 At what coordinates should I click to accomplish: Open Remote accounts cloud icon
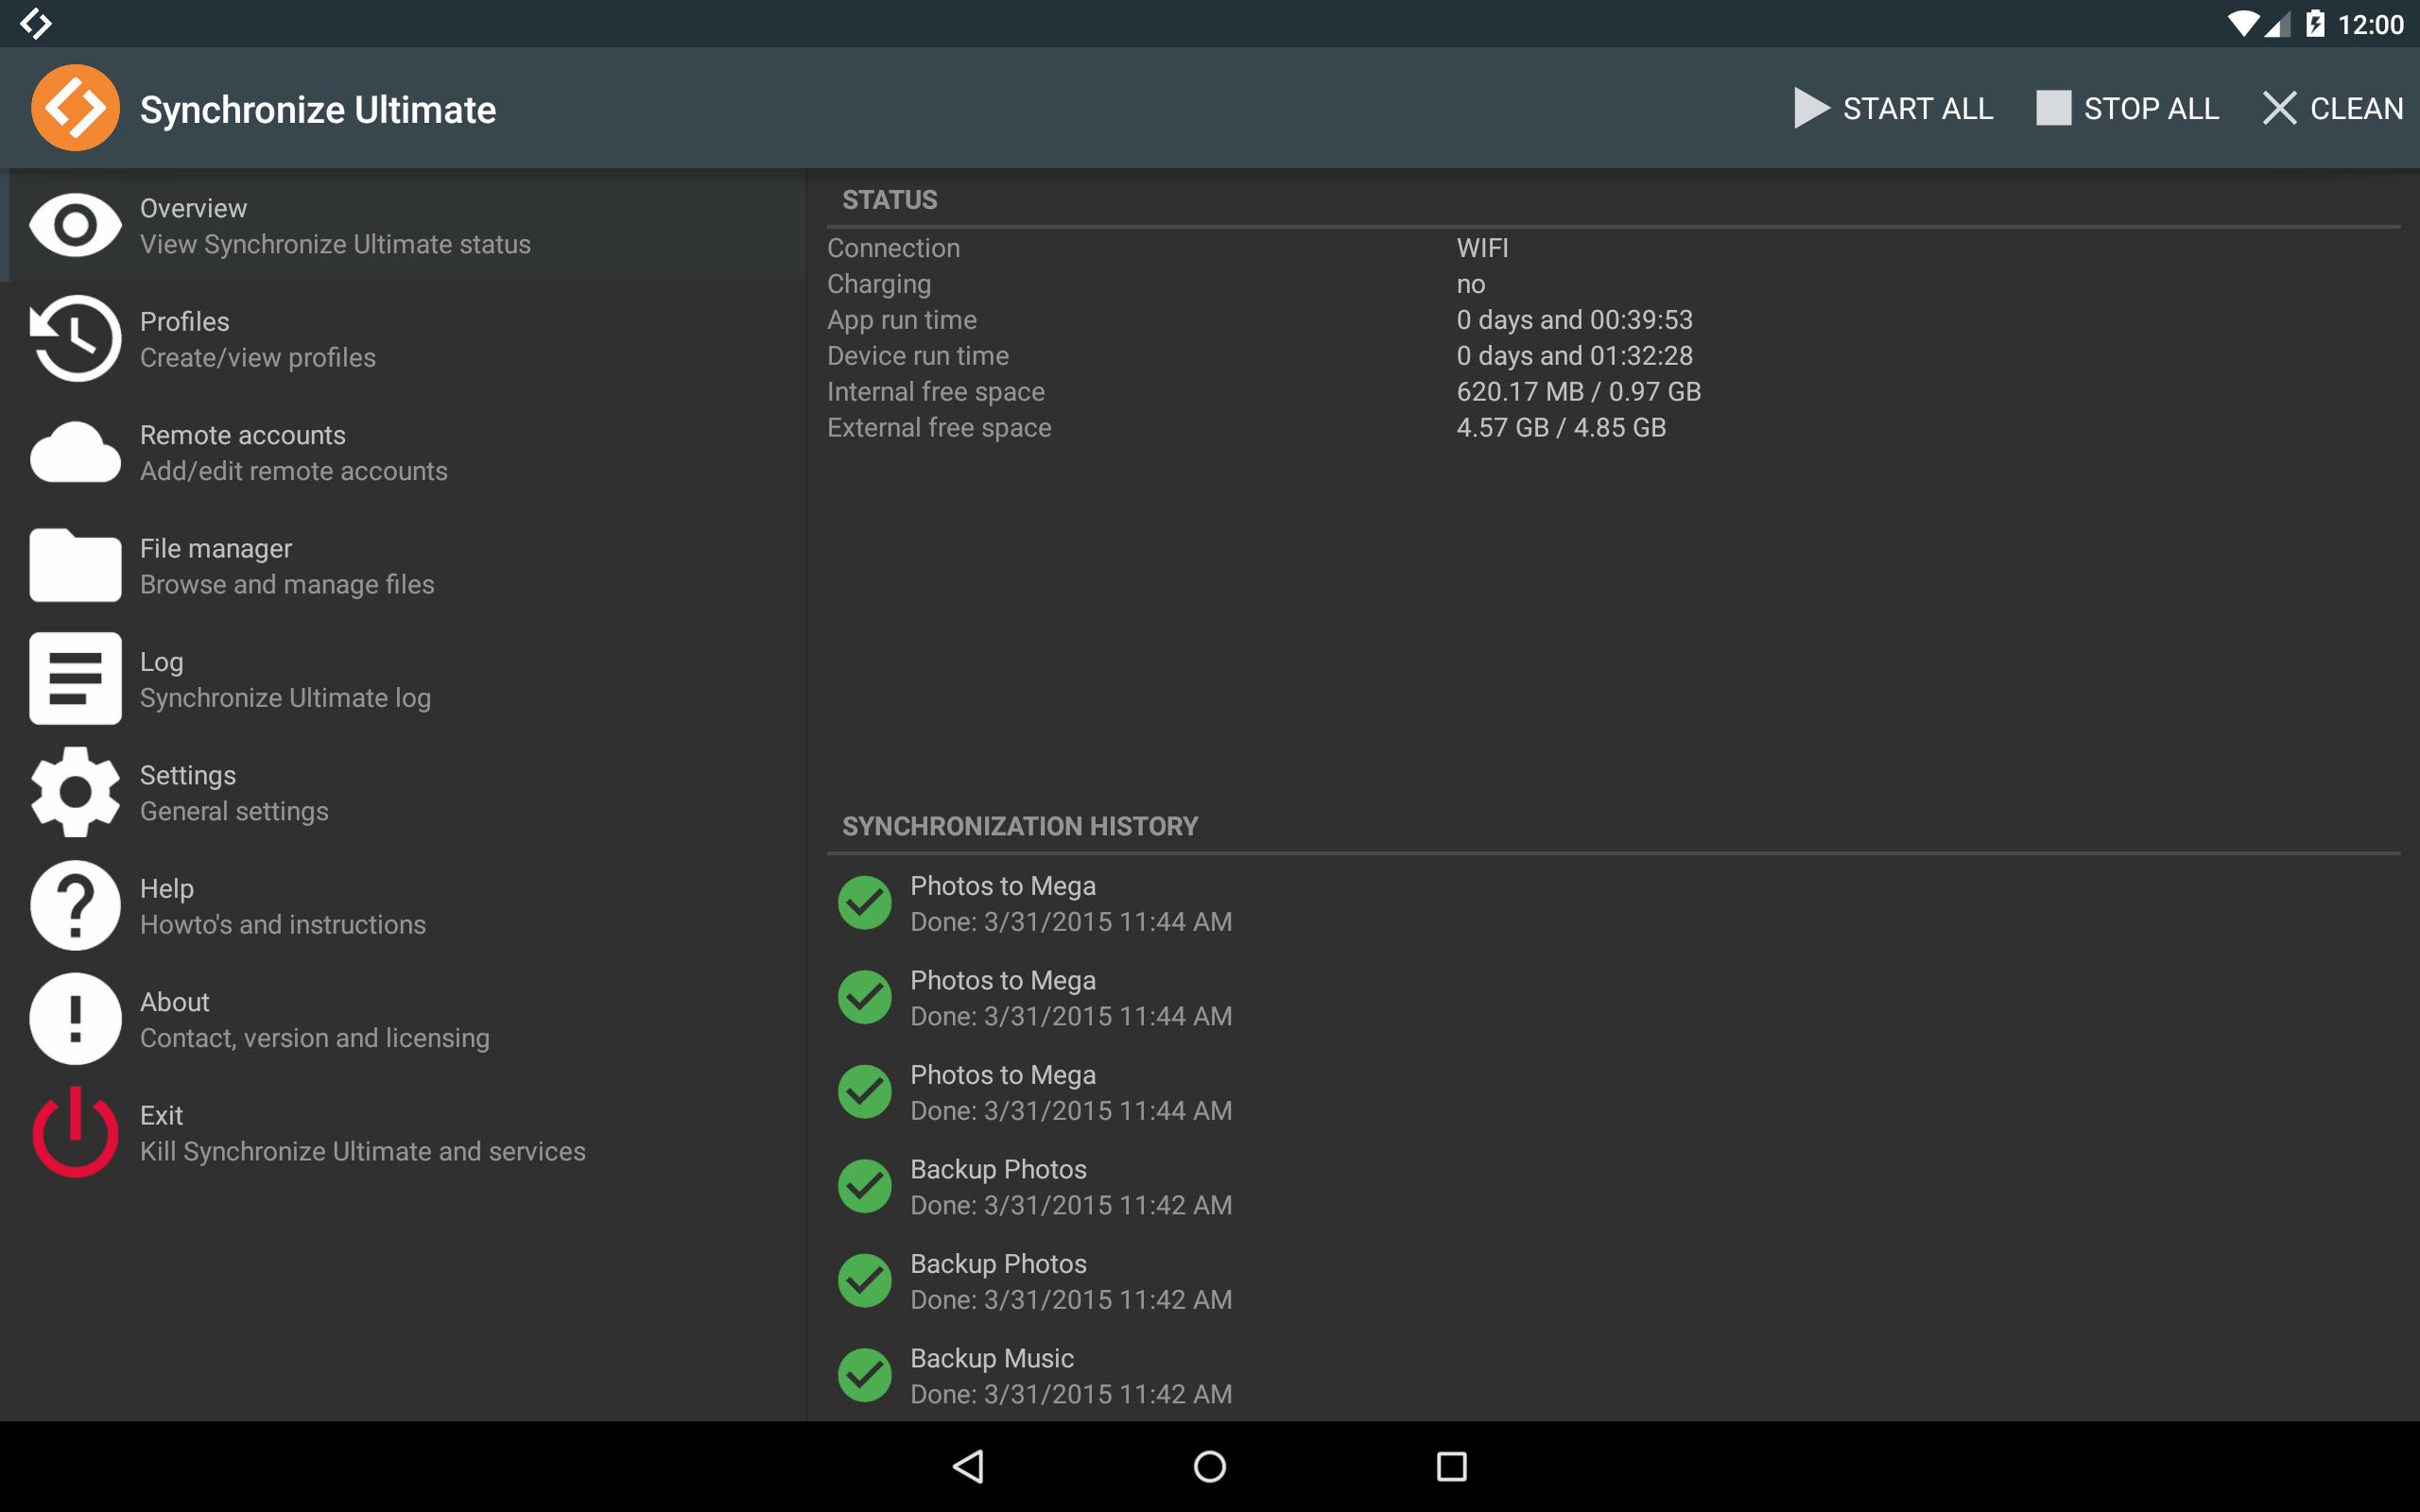point(75,452)
